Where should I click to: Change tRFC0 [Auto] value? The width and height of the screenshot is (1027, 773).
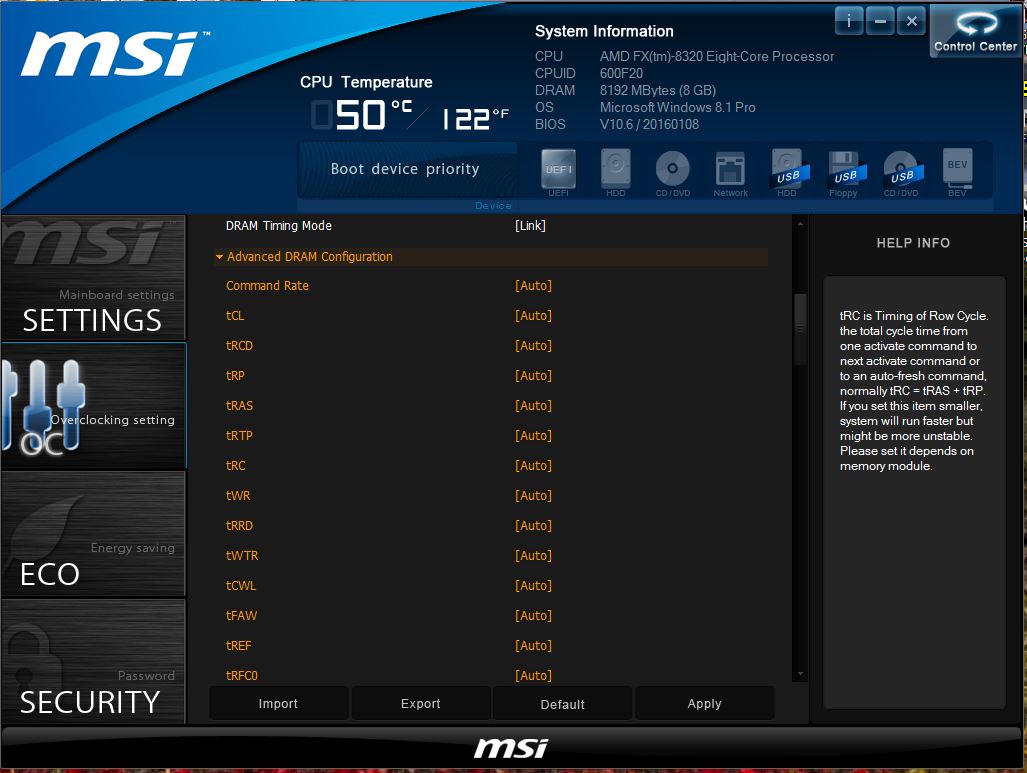533,675
